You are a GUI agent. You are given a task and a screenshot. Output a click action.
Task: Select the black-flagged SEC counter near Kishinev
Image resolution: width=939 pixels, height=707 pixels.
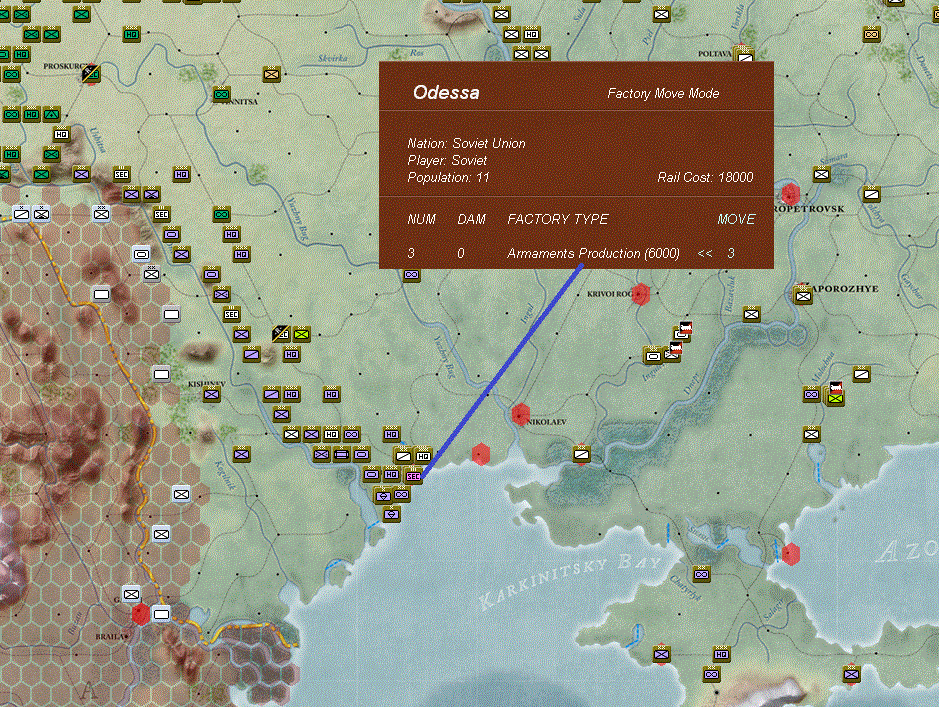(x=280, y=333)
